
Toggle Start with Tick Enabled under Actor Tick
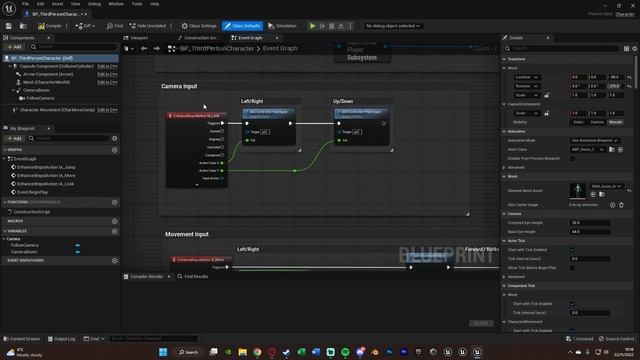coord(572,250)
